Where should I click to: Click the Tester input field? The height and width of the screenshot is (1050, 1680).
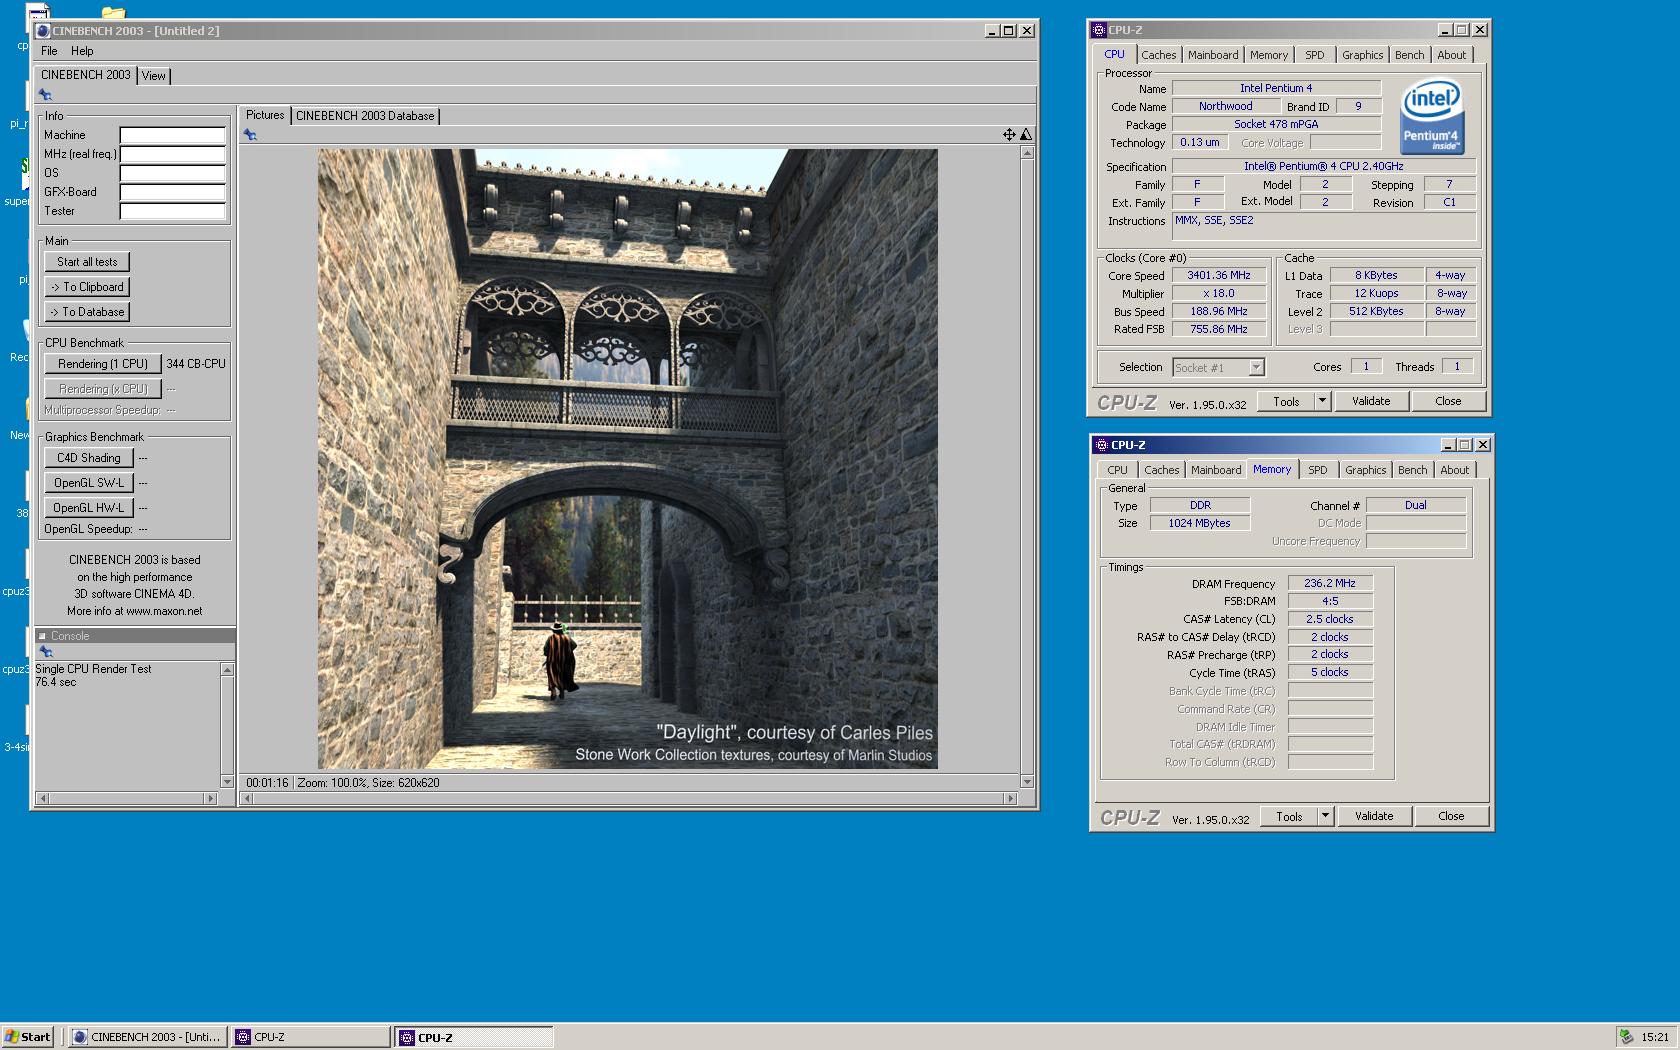point(173,211)
